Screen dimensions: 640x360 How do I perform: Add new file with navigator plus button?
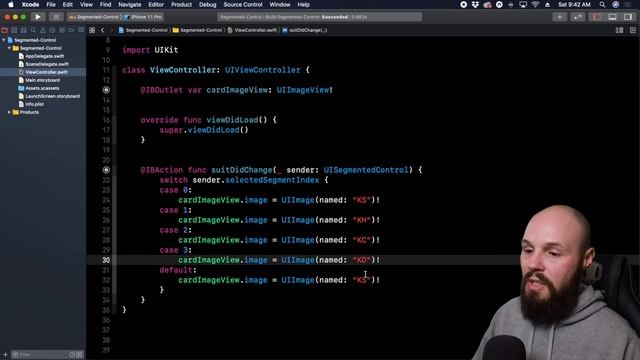(x=5, y=355)
